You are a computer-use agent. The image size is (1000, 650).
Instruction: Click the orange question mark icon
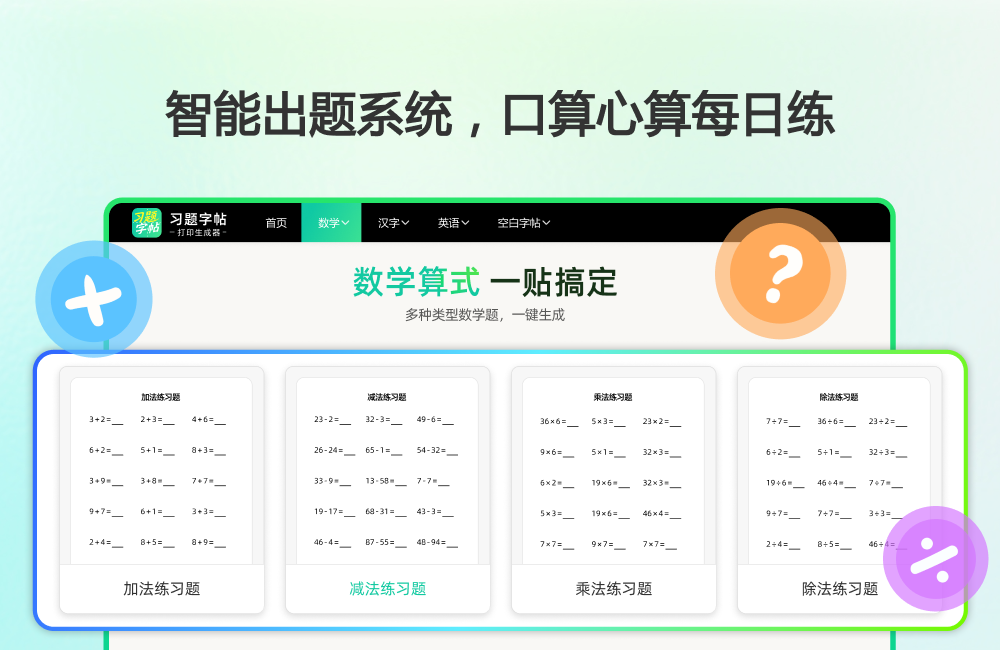(x=780, y=273)
